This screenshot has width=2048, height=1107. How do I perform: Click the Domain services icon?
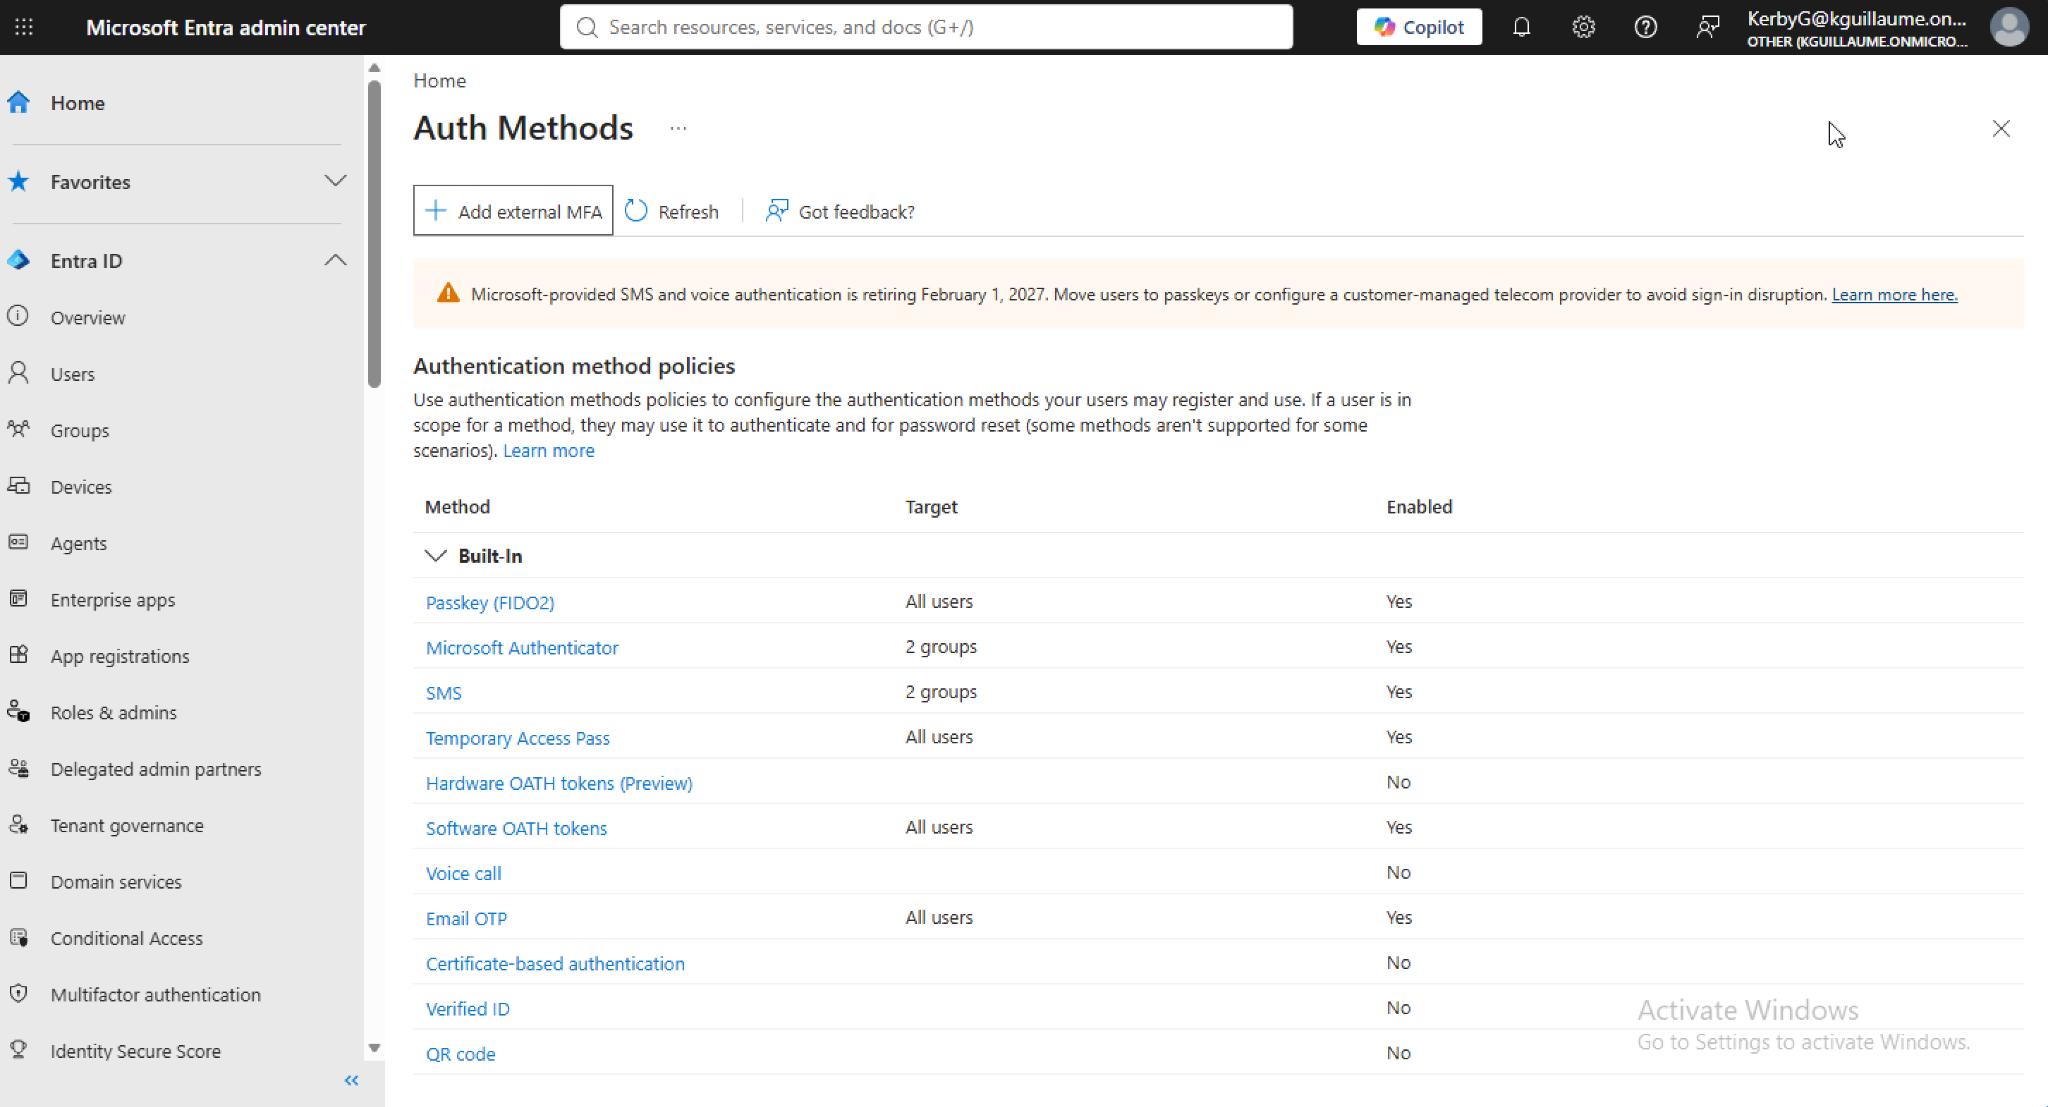[18, 881]
